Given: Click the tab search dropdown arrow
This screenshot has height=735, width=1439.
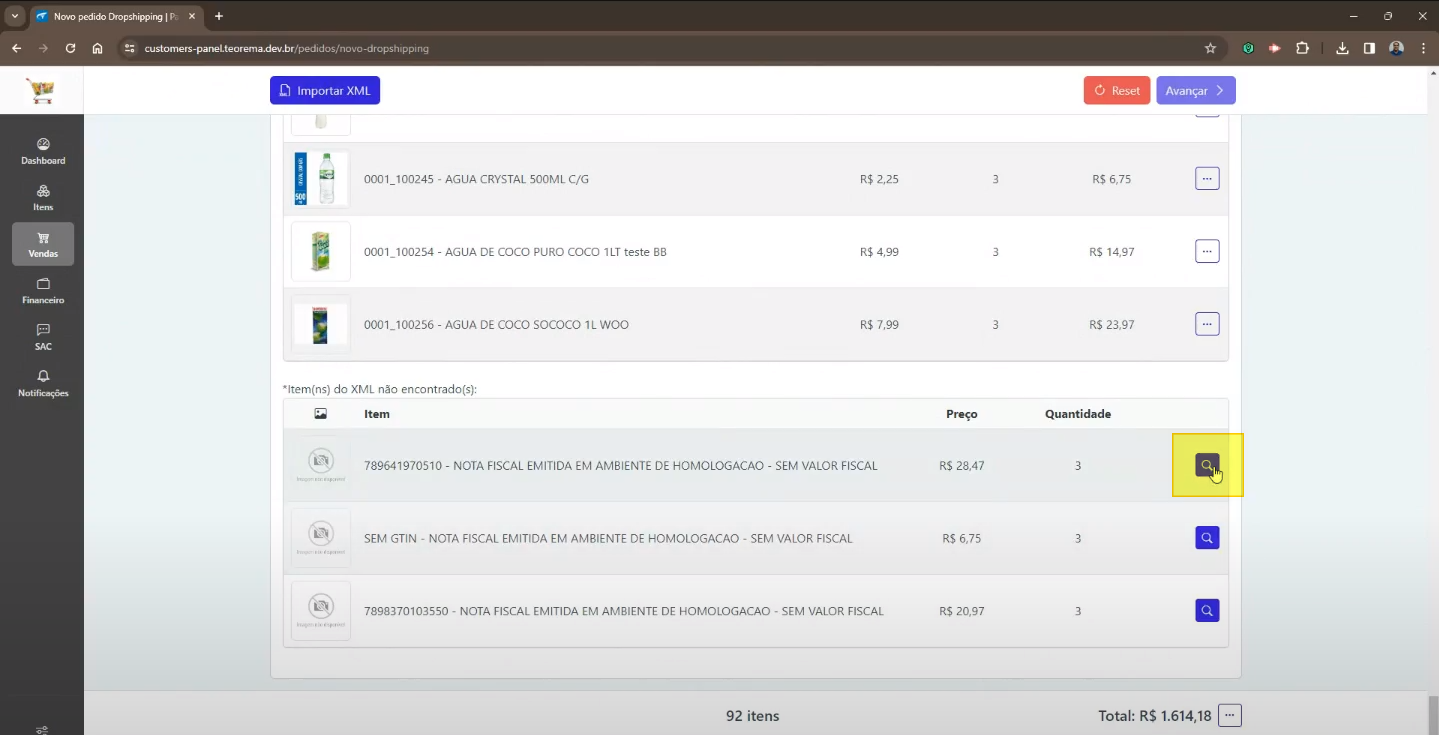Looking at the screenshot, I should tap(15, 16).
